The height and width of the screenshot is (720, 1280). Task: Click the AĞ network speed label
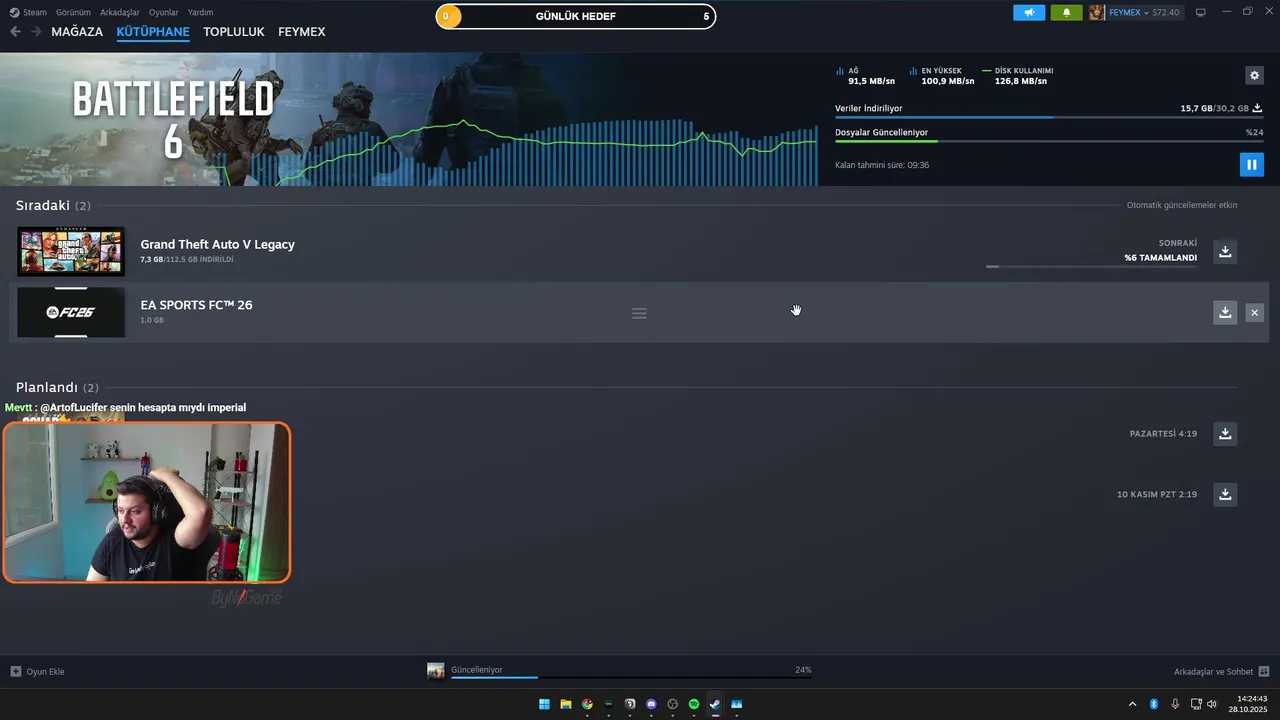(853, 71)
